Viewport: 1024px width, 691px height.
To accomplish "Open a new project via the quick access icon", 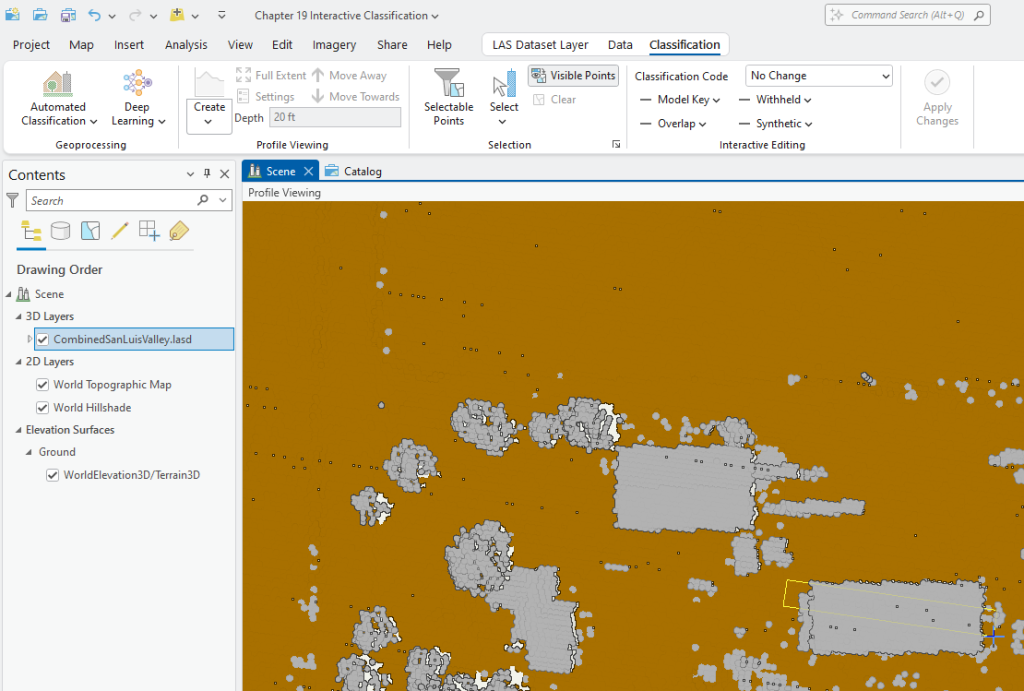I will point(13,15).
